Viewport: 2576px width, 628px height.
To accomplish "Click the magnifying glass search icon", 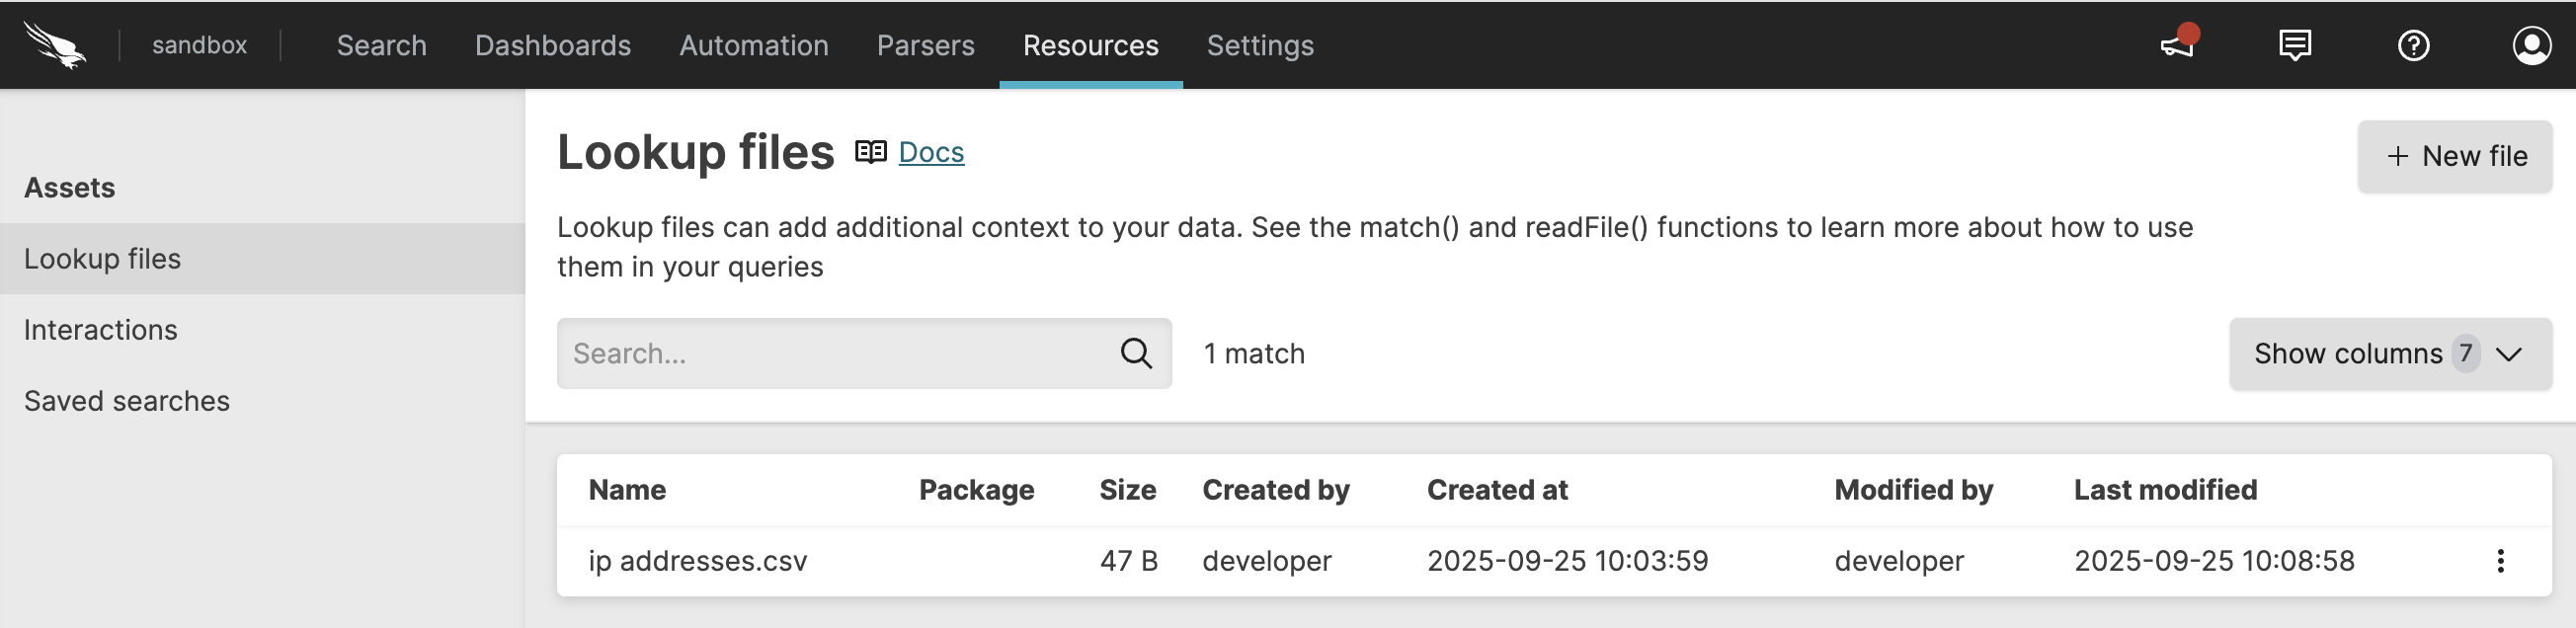I will (x=1135, y=353).
